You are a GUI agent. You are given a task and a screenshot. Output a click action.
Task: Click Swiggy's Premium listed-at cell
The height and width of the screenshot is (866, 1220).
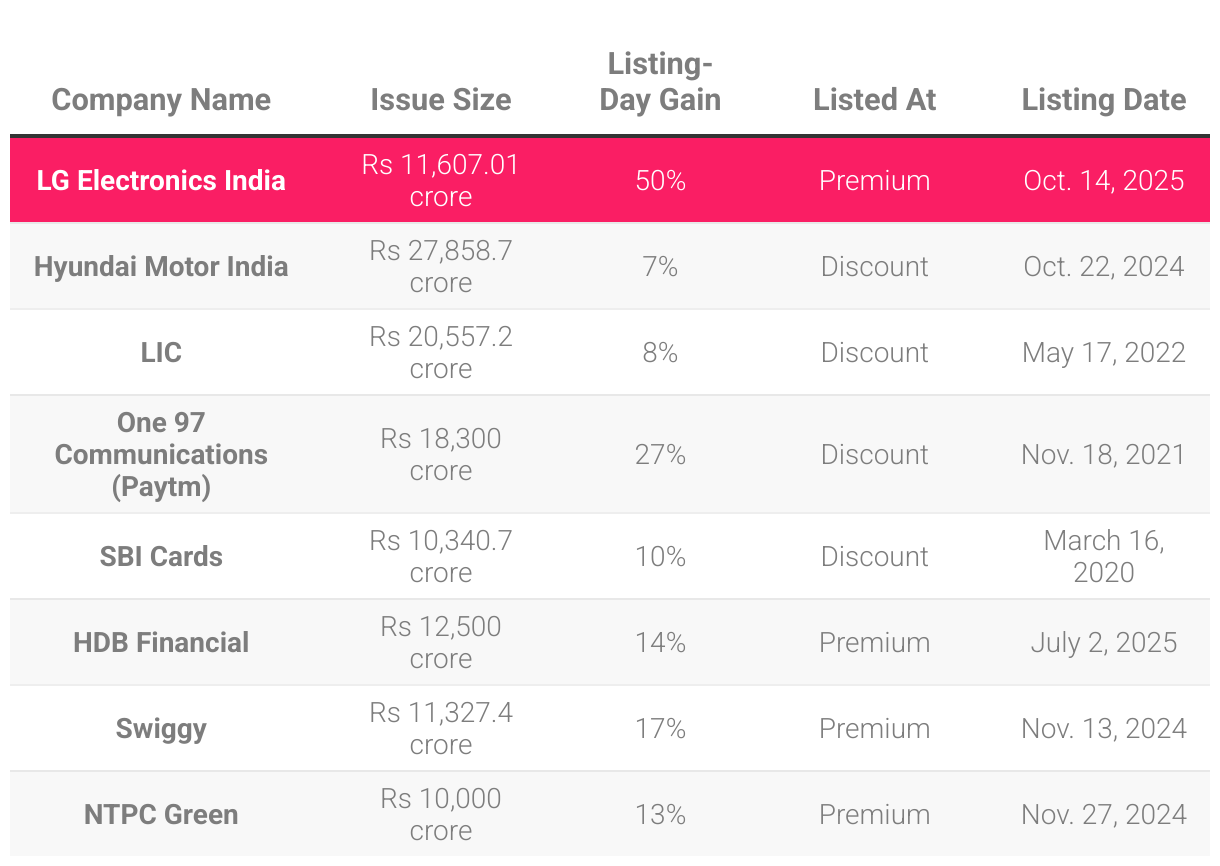[x=875, y=728]
